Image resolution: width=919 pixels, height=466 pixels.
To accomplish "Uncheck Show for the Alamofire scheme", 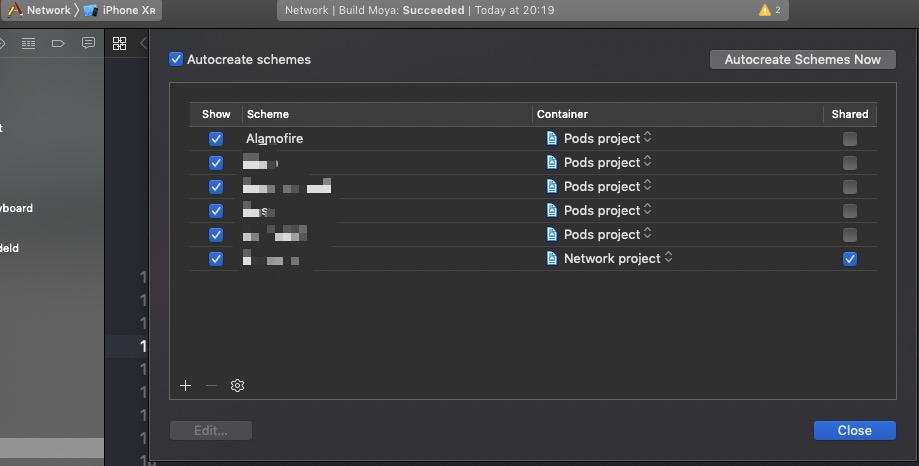I will point(216,139).
